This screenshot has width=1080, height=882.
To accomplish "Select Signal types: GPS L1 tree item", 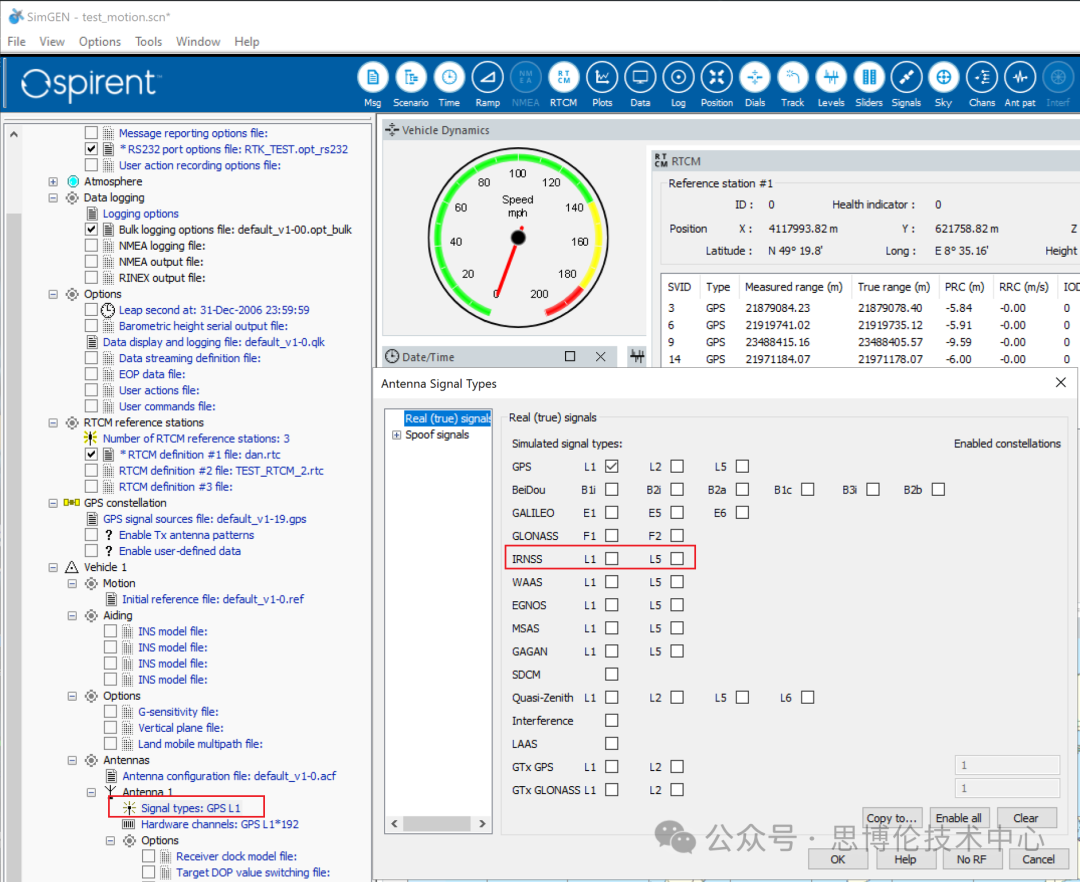I will (x=190, y=808).
